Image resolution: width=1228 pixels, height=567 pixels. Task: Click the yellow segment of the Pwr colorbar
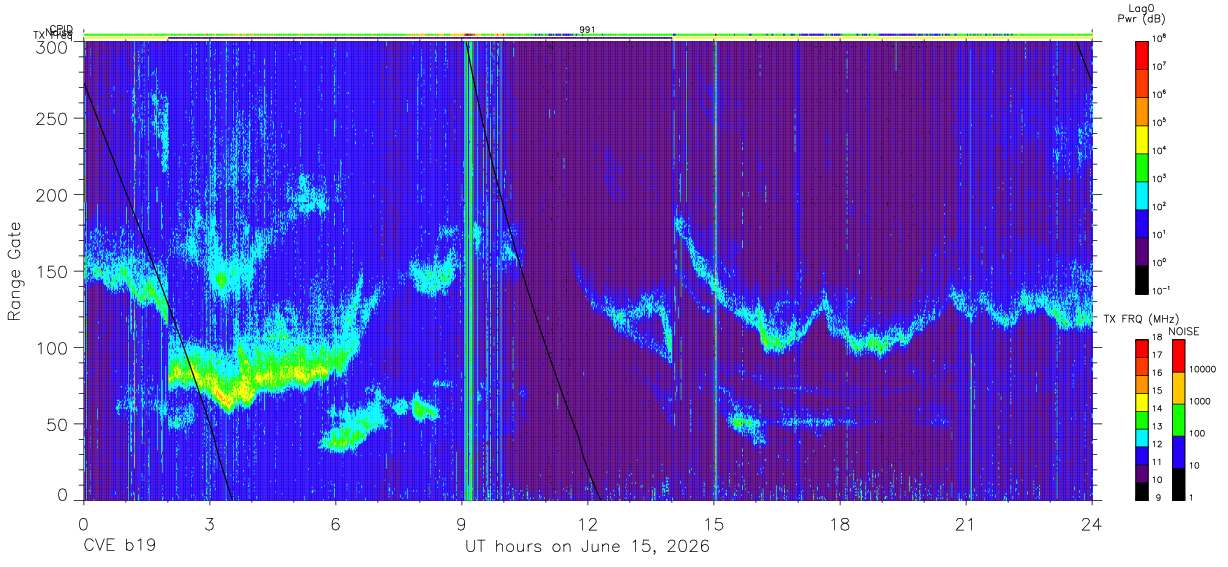coord(1143,139)
